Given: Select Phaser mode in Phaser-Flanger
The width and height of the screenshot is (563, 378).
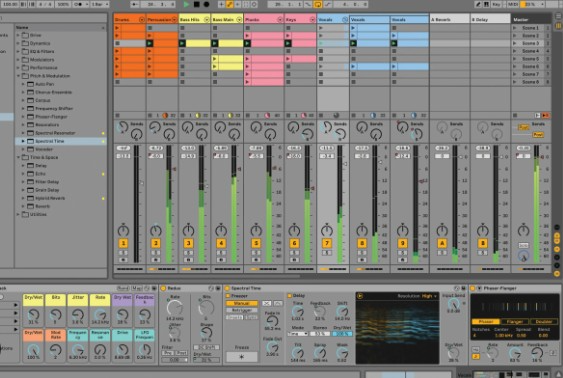Looking at the screenshot, I should pyautogui.click(x=486, y=322).
